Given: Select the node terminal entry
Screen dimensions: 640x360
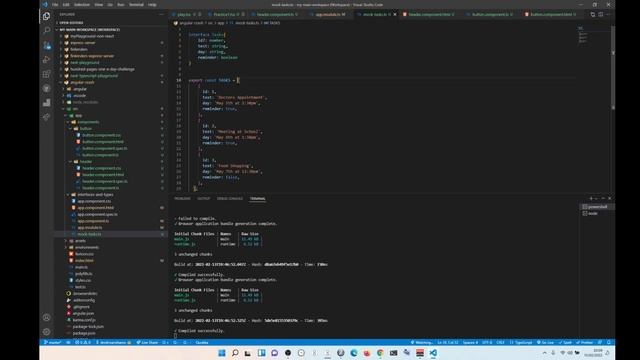Looking at the screenshot, I should [596, 213].
